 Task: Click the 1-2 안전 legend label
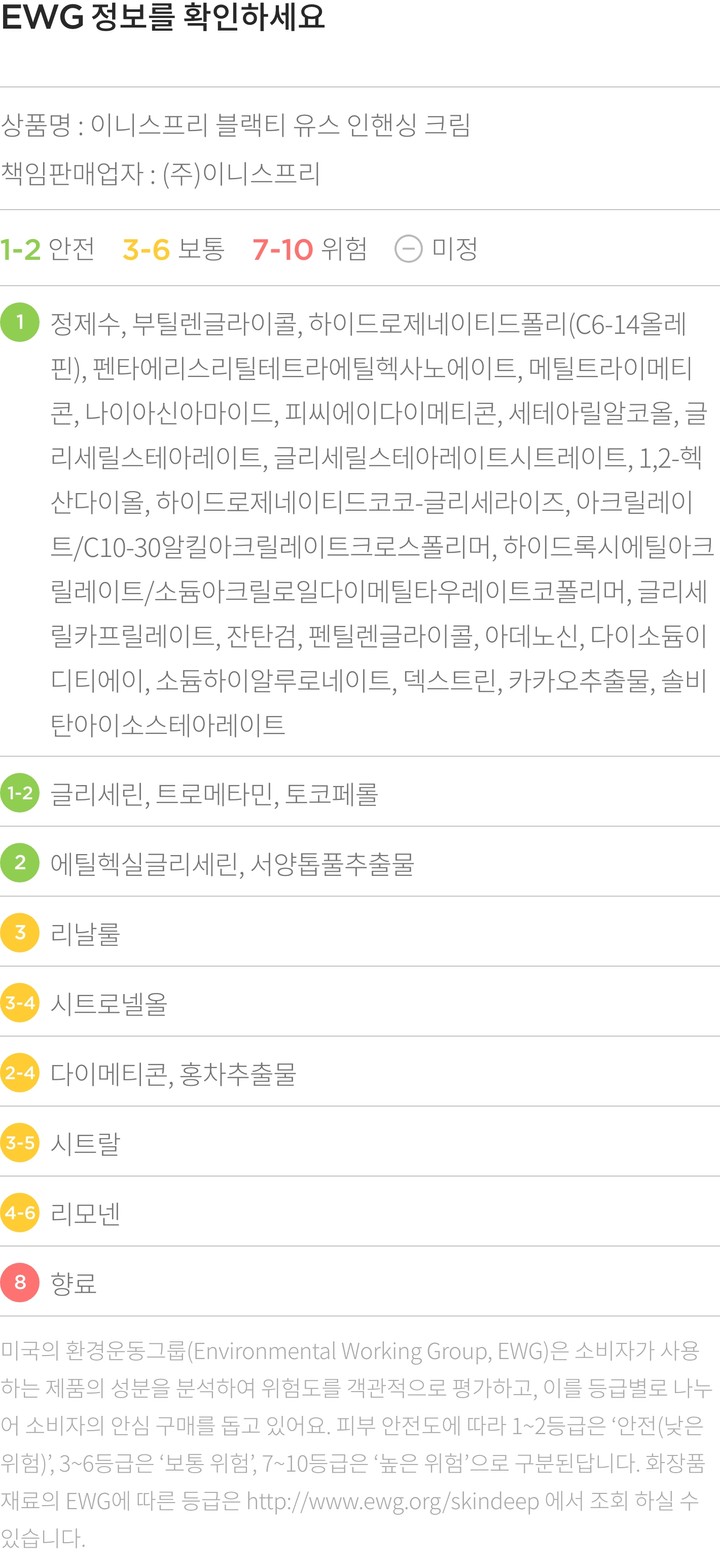(x=48, y=248)
